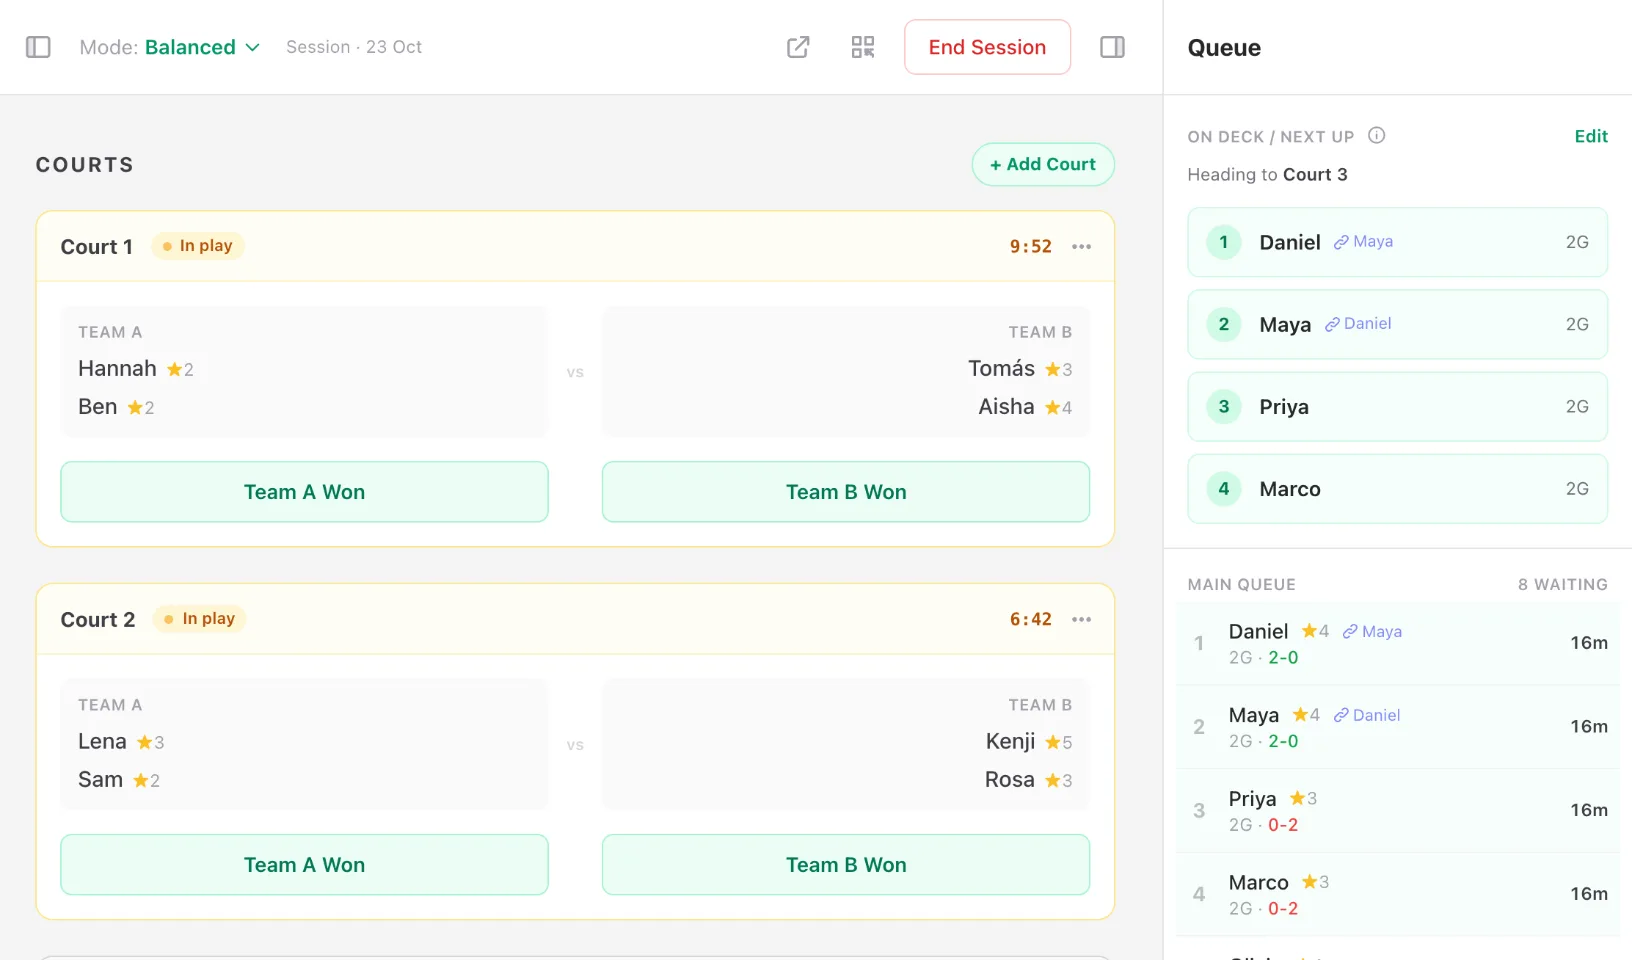Click the Court 1 timer 9:52
The width and height of the screenshot is (1632, 960).
click(x=1030, y=247)
